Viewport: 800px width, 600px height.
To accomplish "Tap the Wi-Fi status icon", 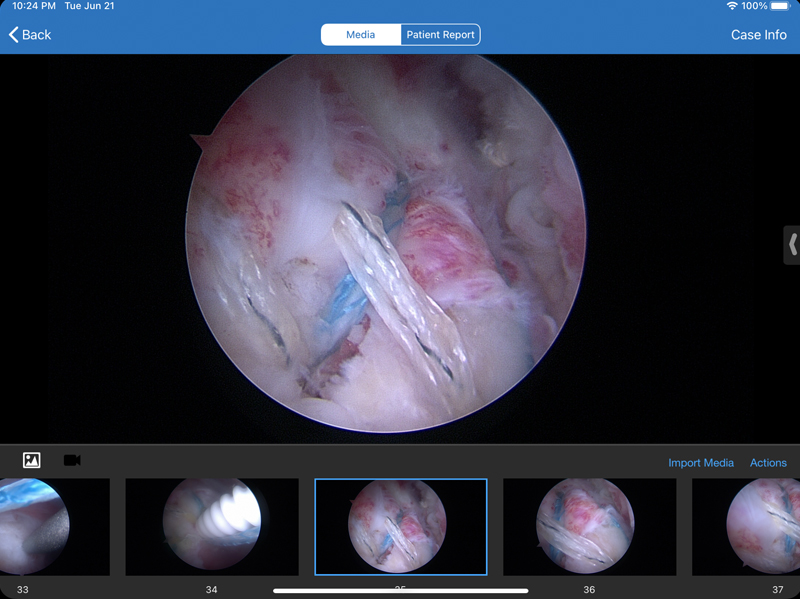I will (x=732, y=6).
